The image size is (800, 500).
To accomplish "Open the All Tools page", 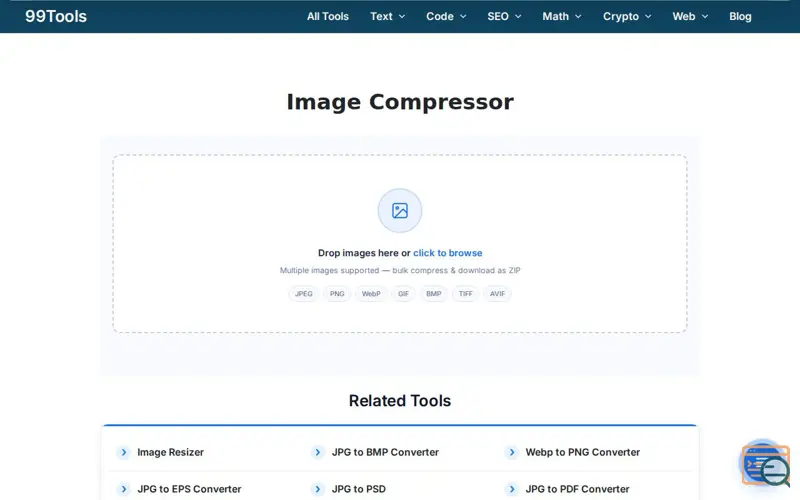I will [x=328, y=16].
